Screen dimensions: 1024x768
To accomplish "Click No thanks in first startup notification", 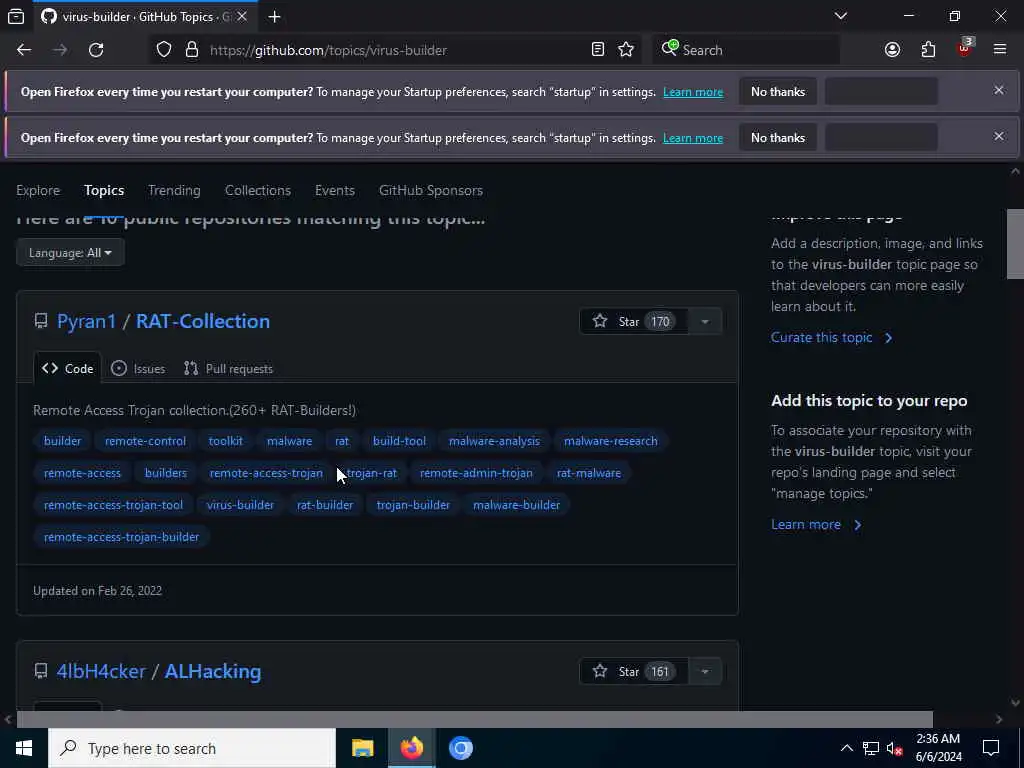I will tap(778, 92).
